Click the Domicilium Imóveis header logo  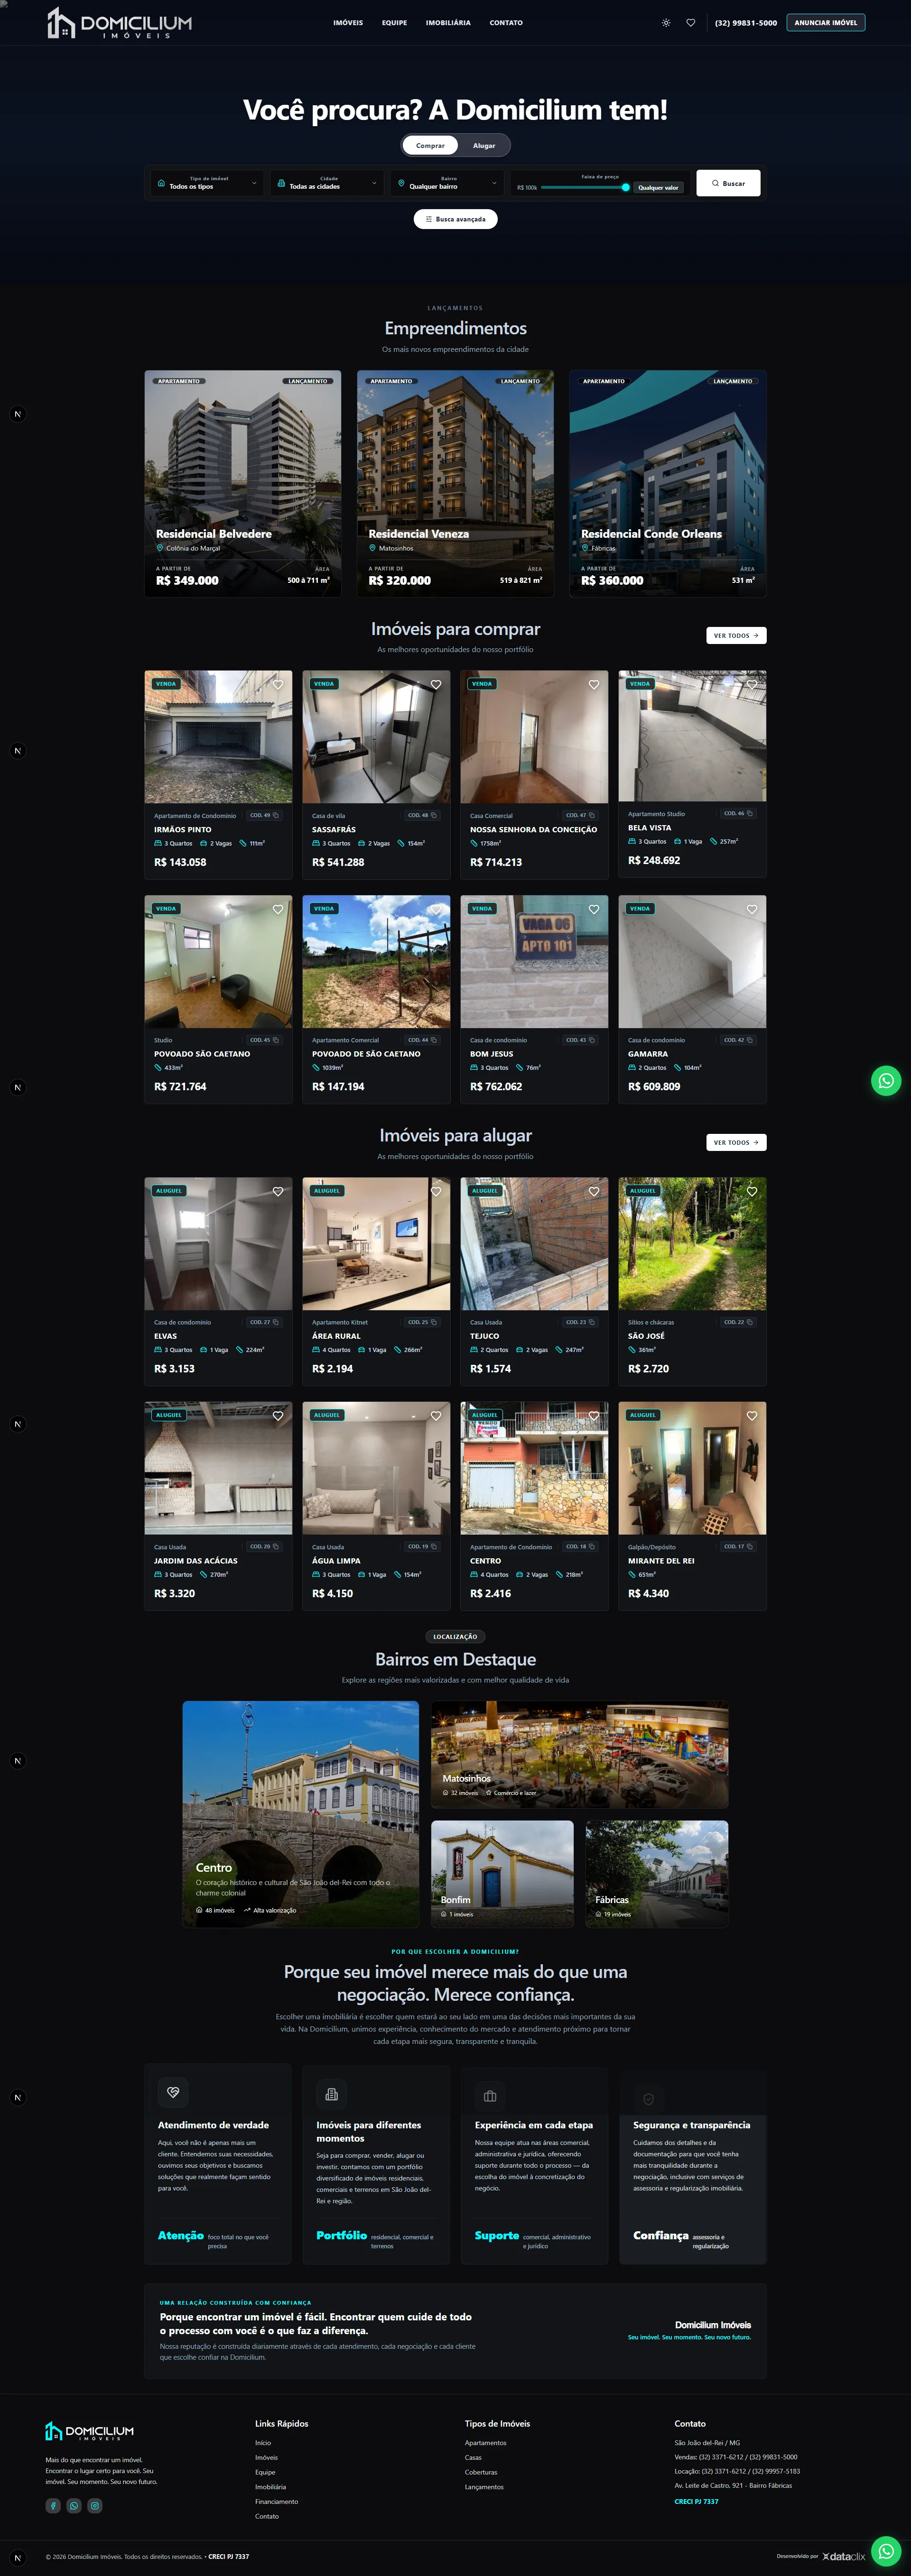[119, 23]
